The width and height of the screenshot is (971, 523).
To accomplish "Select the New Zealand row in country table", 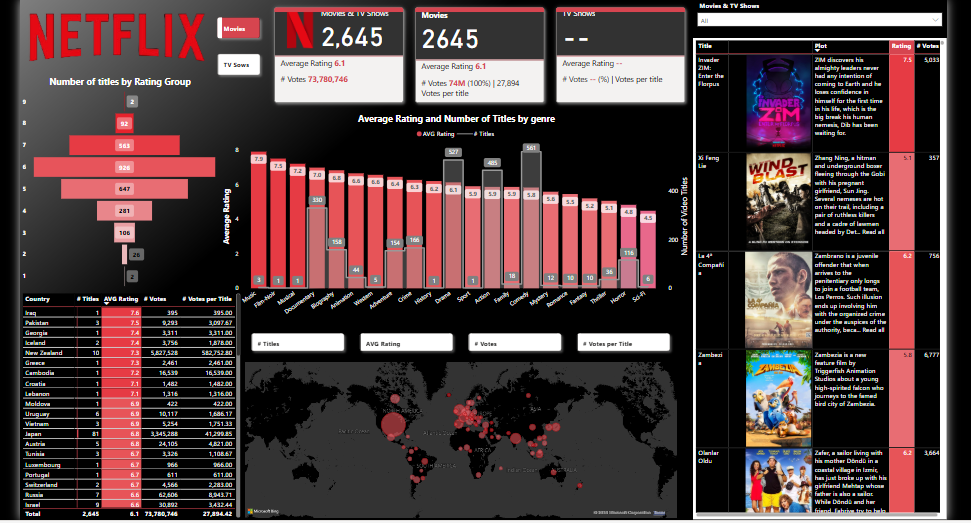I will [x=128, y=353].
